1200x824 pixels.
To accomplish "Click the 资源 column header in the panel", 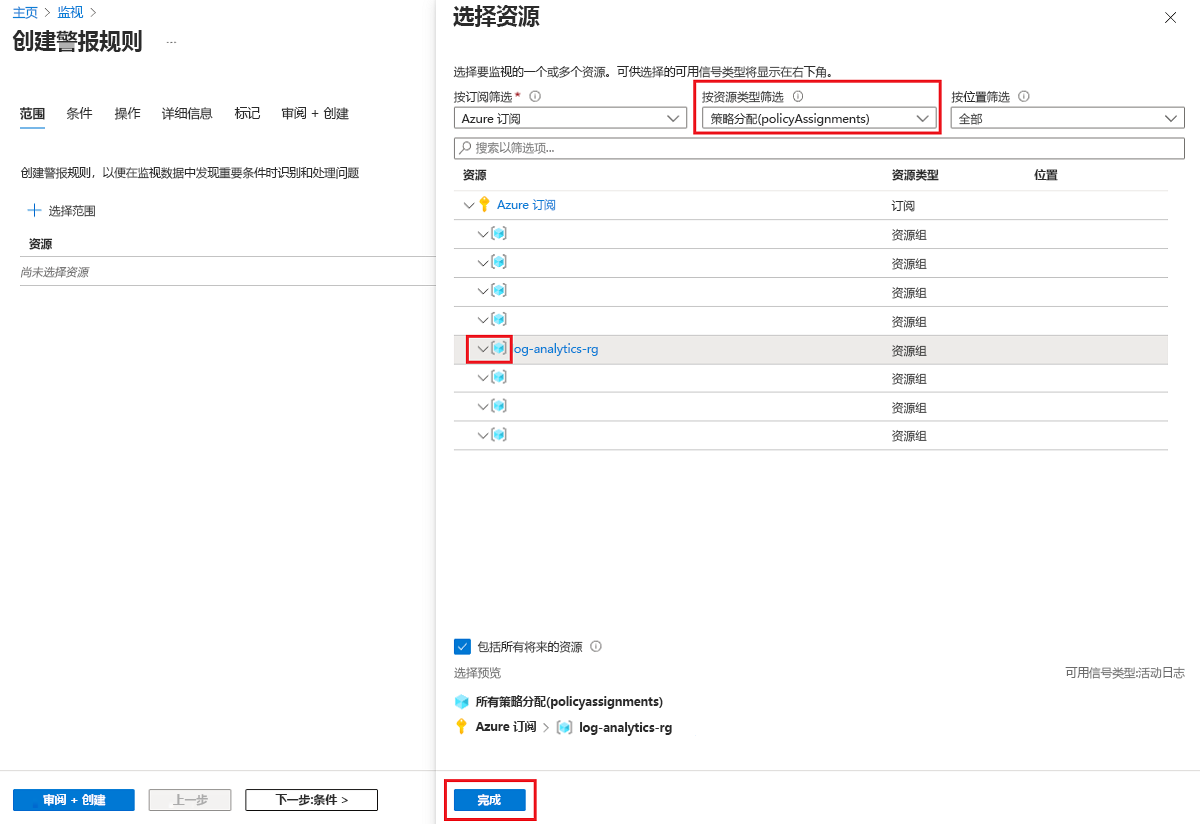I will (x=475, y=175).
